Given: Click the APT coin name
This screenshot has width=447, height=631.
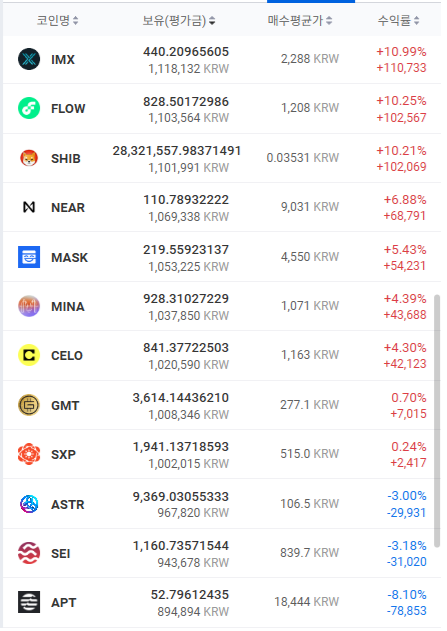Looking at the screenshot, I should [64, 603].
